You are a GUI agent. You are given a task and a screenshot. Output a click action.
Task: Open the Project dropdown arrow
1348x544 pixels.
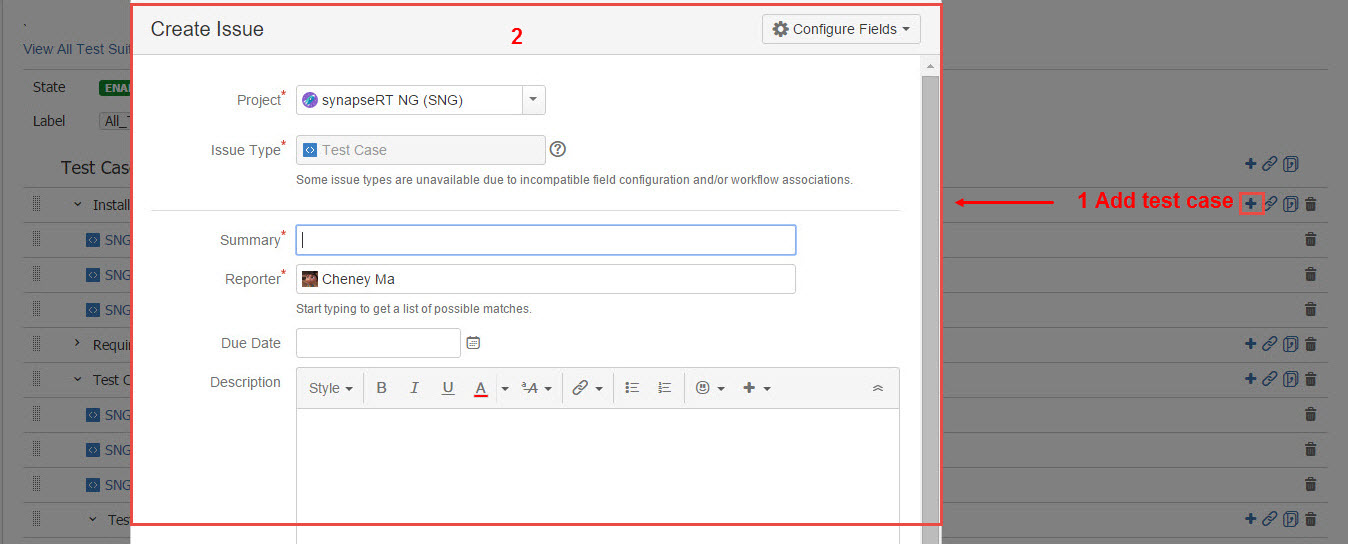click(x=533, y=100)
